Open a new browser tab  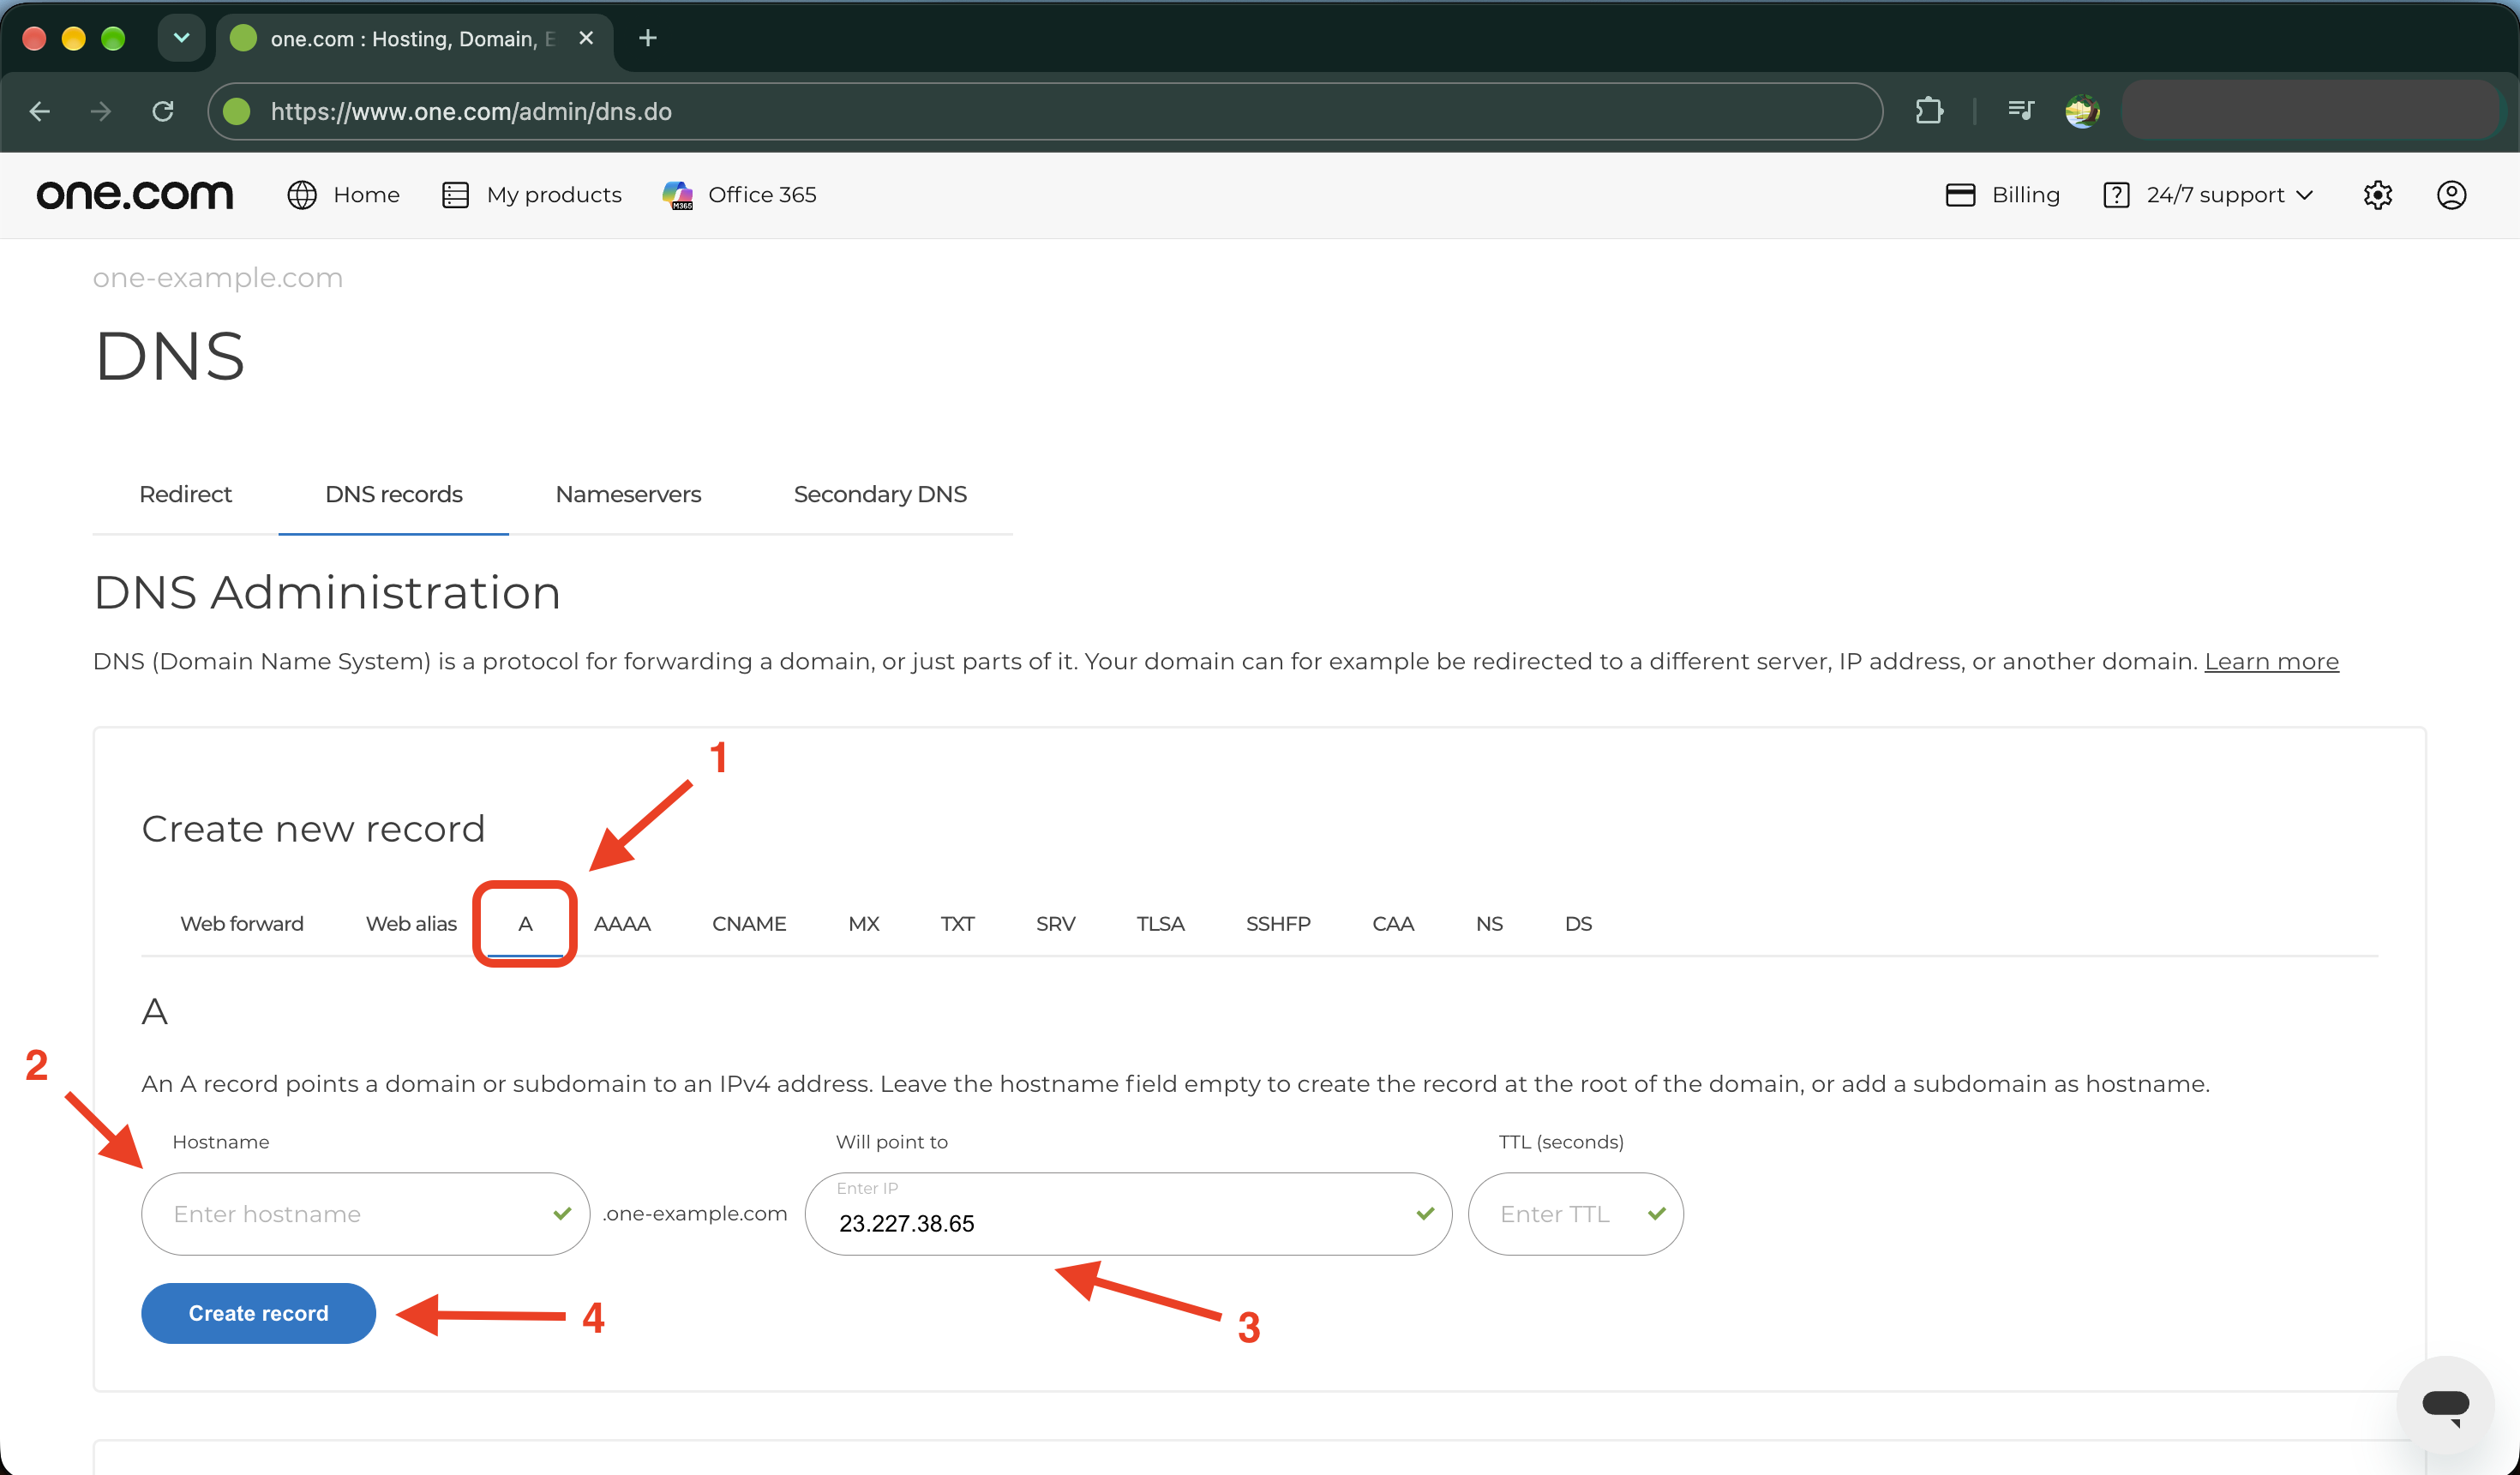pyautogui.click(x=648, y=38)
